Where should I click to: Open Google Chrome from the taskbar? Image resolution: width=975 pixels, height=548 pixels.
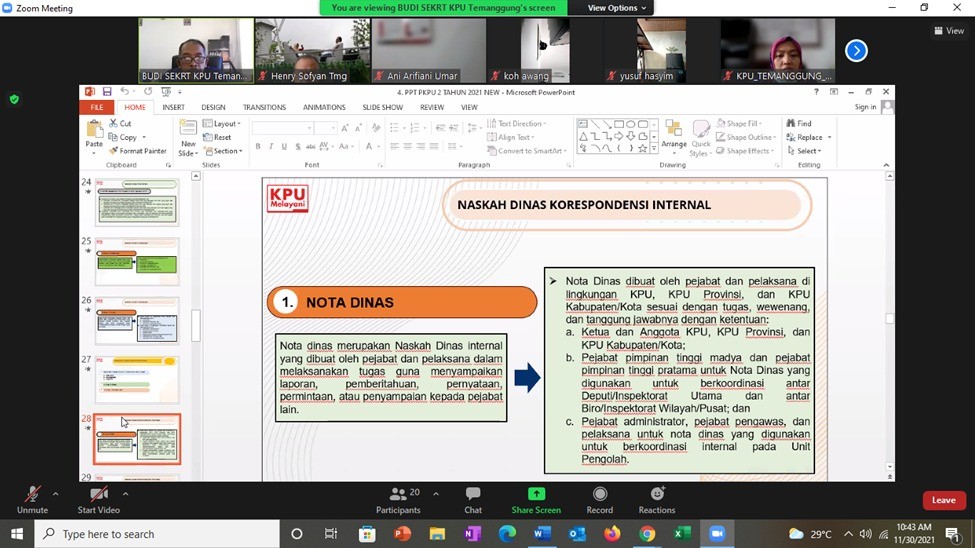click(x=647, y=534)
